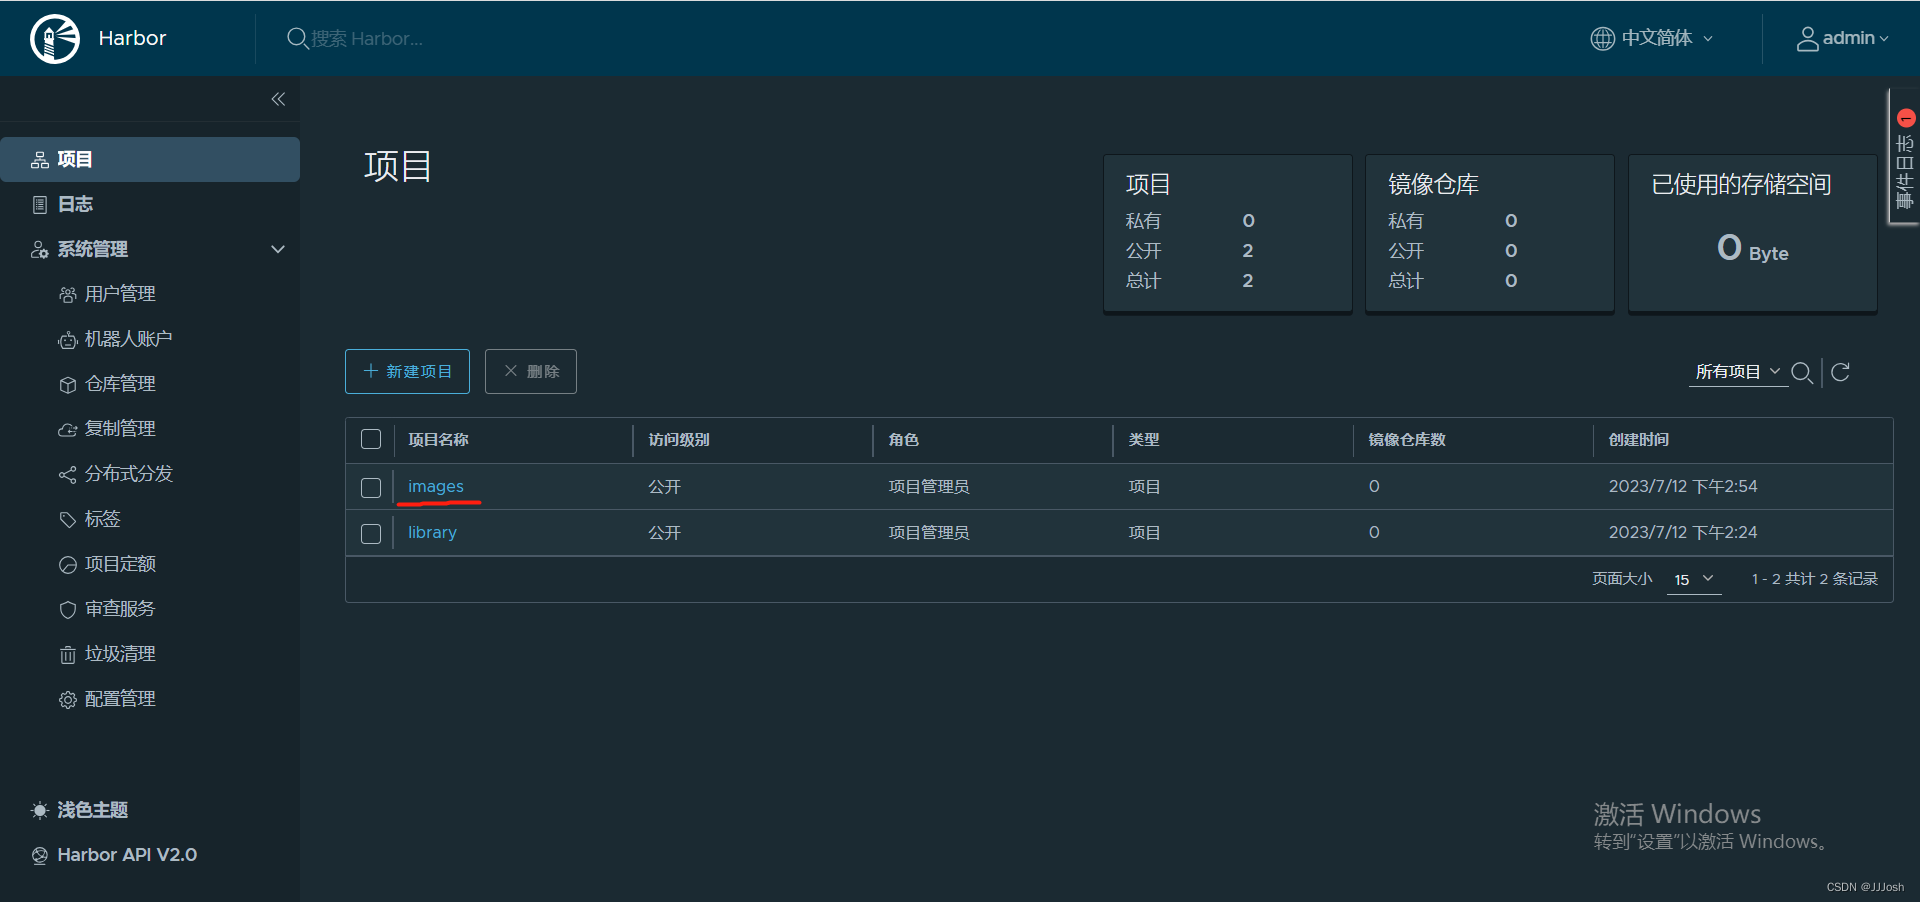
Task: Click the 角色 column header
Action: (903, 439)
